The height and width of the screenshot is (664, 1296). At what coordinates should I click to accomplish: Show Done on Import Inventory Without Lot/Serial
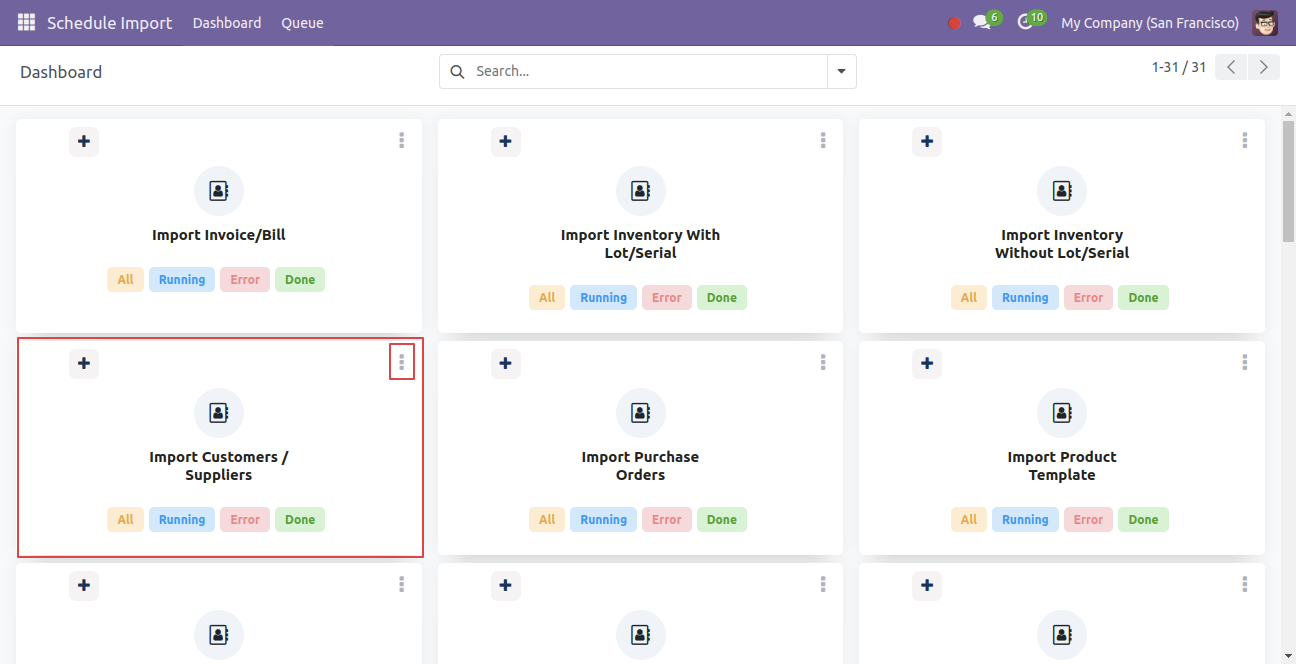[1144, 298]
